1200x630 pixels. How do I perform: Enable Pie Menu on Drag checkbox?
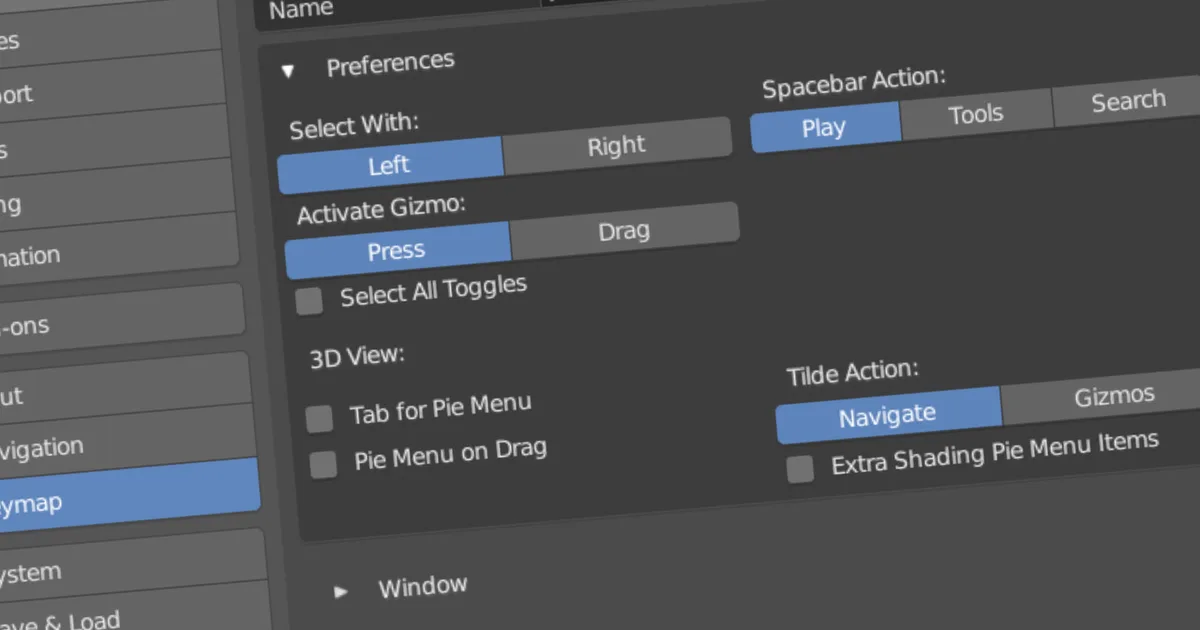pyautogui.click(x=323, y=465)
